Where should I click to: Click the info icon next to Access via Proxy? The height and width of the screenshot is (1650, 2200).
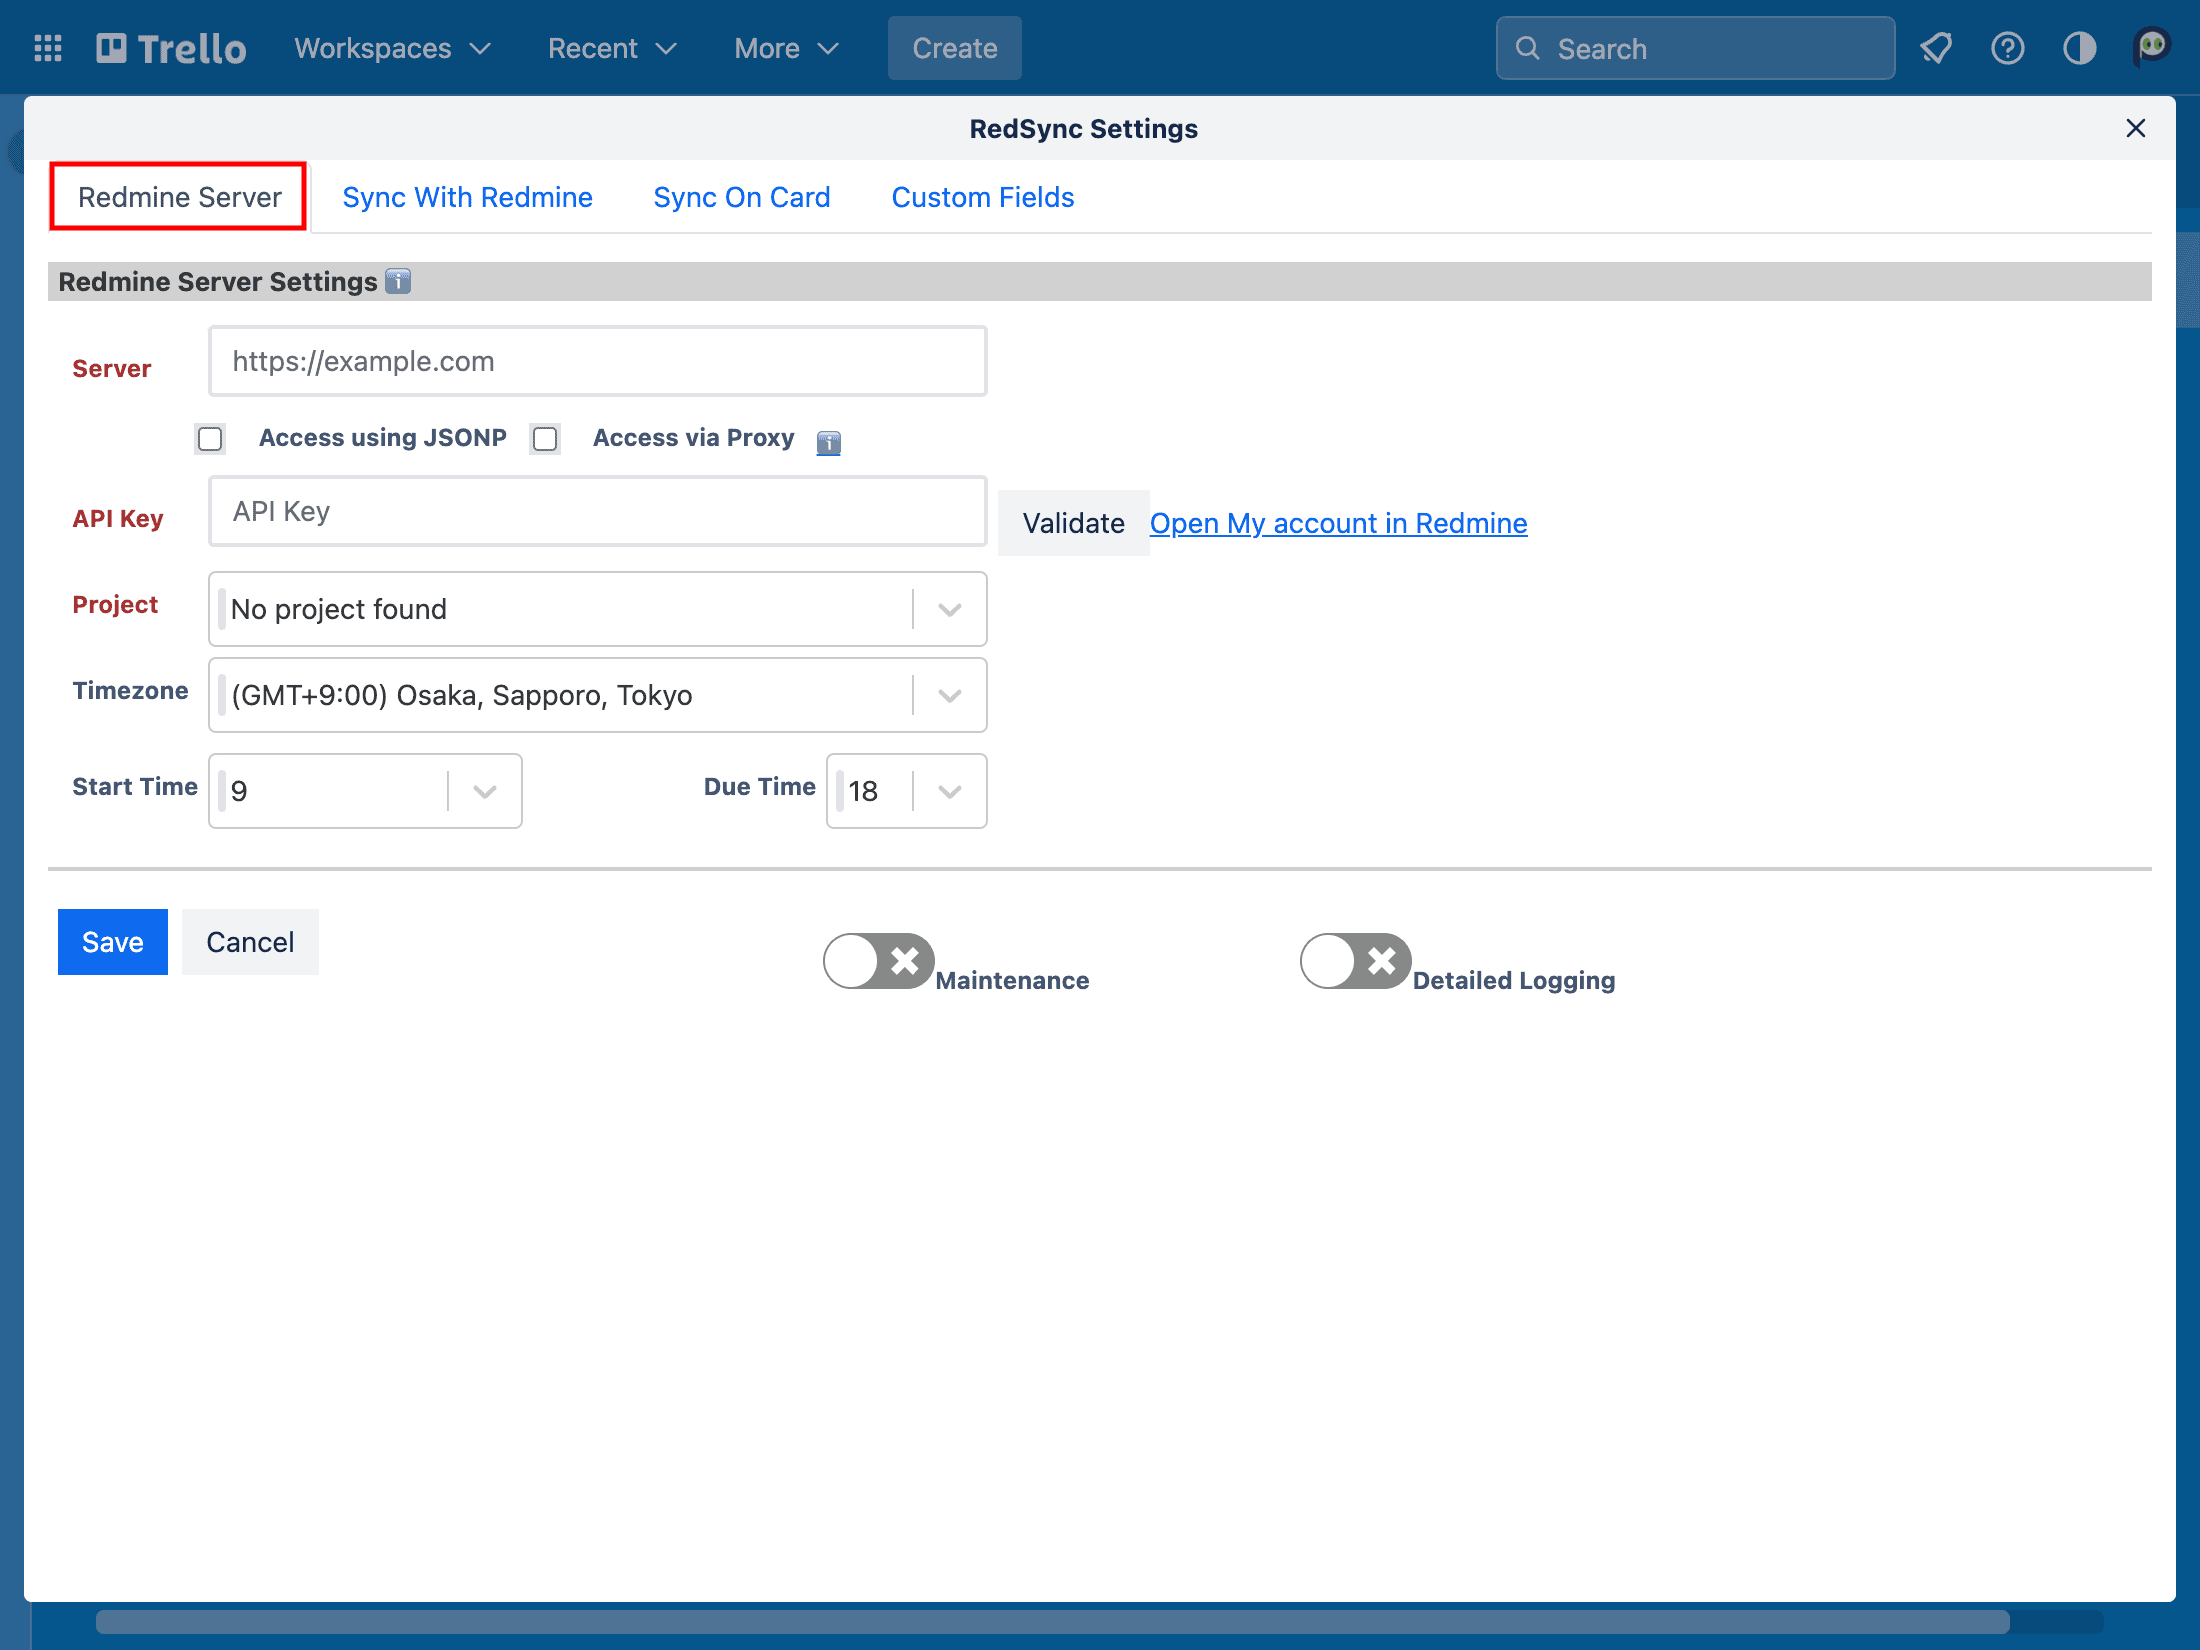point(828,442)
